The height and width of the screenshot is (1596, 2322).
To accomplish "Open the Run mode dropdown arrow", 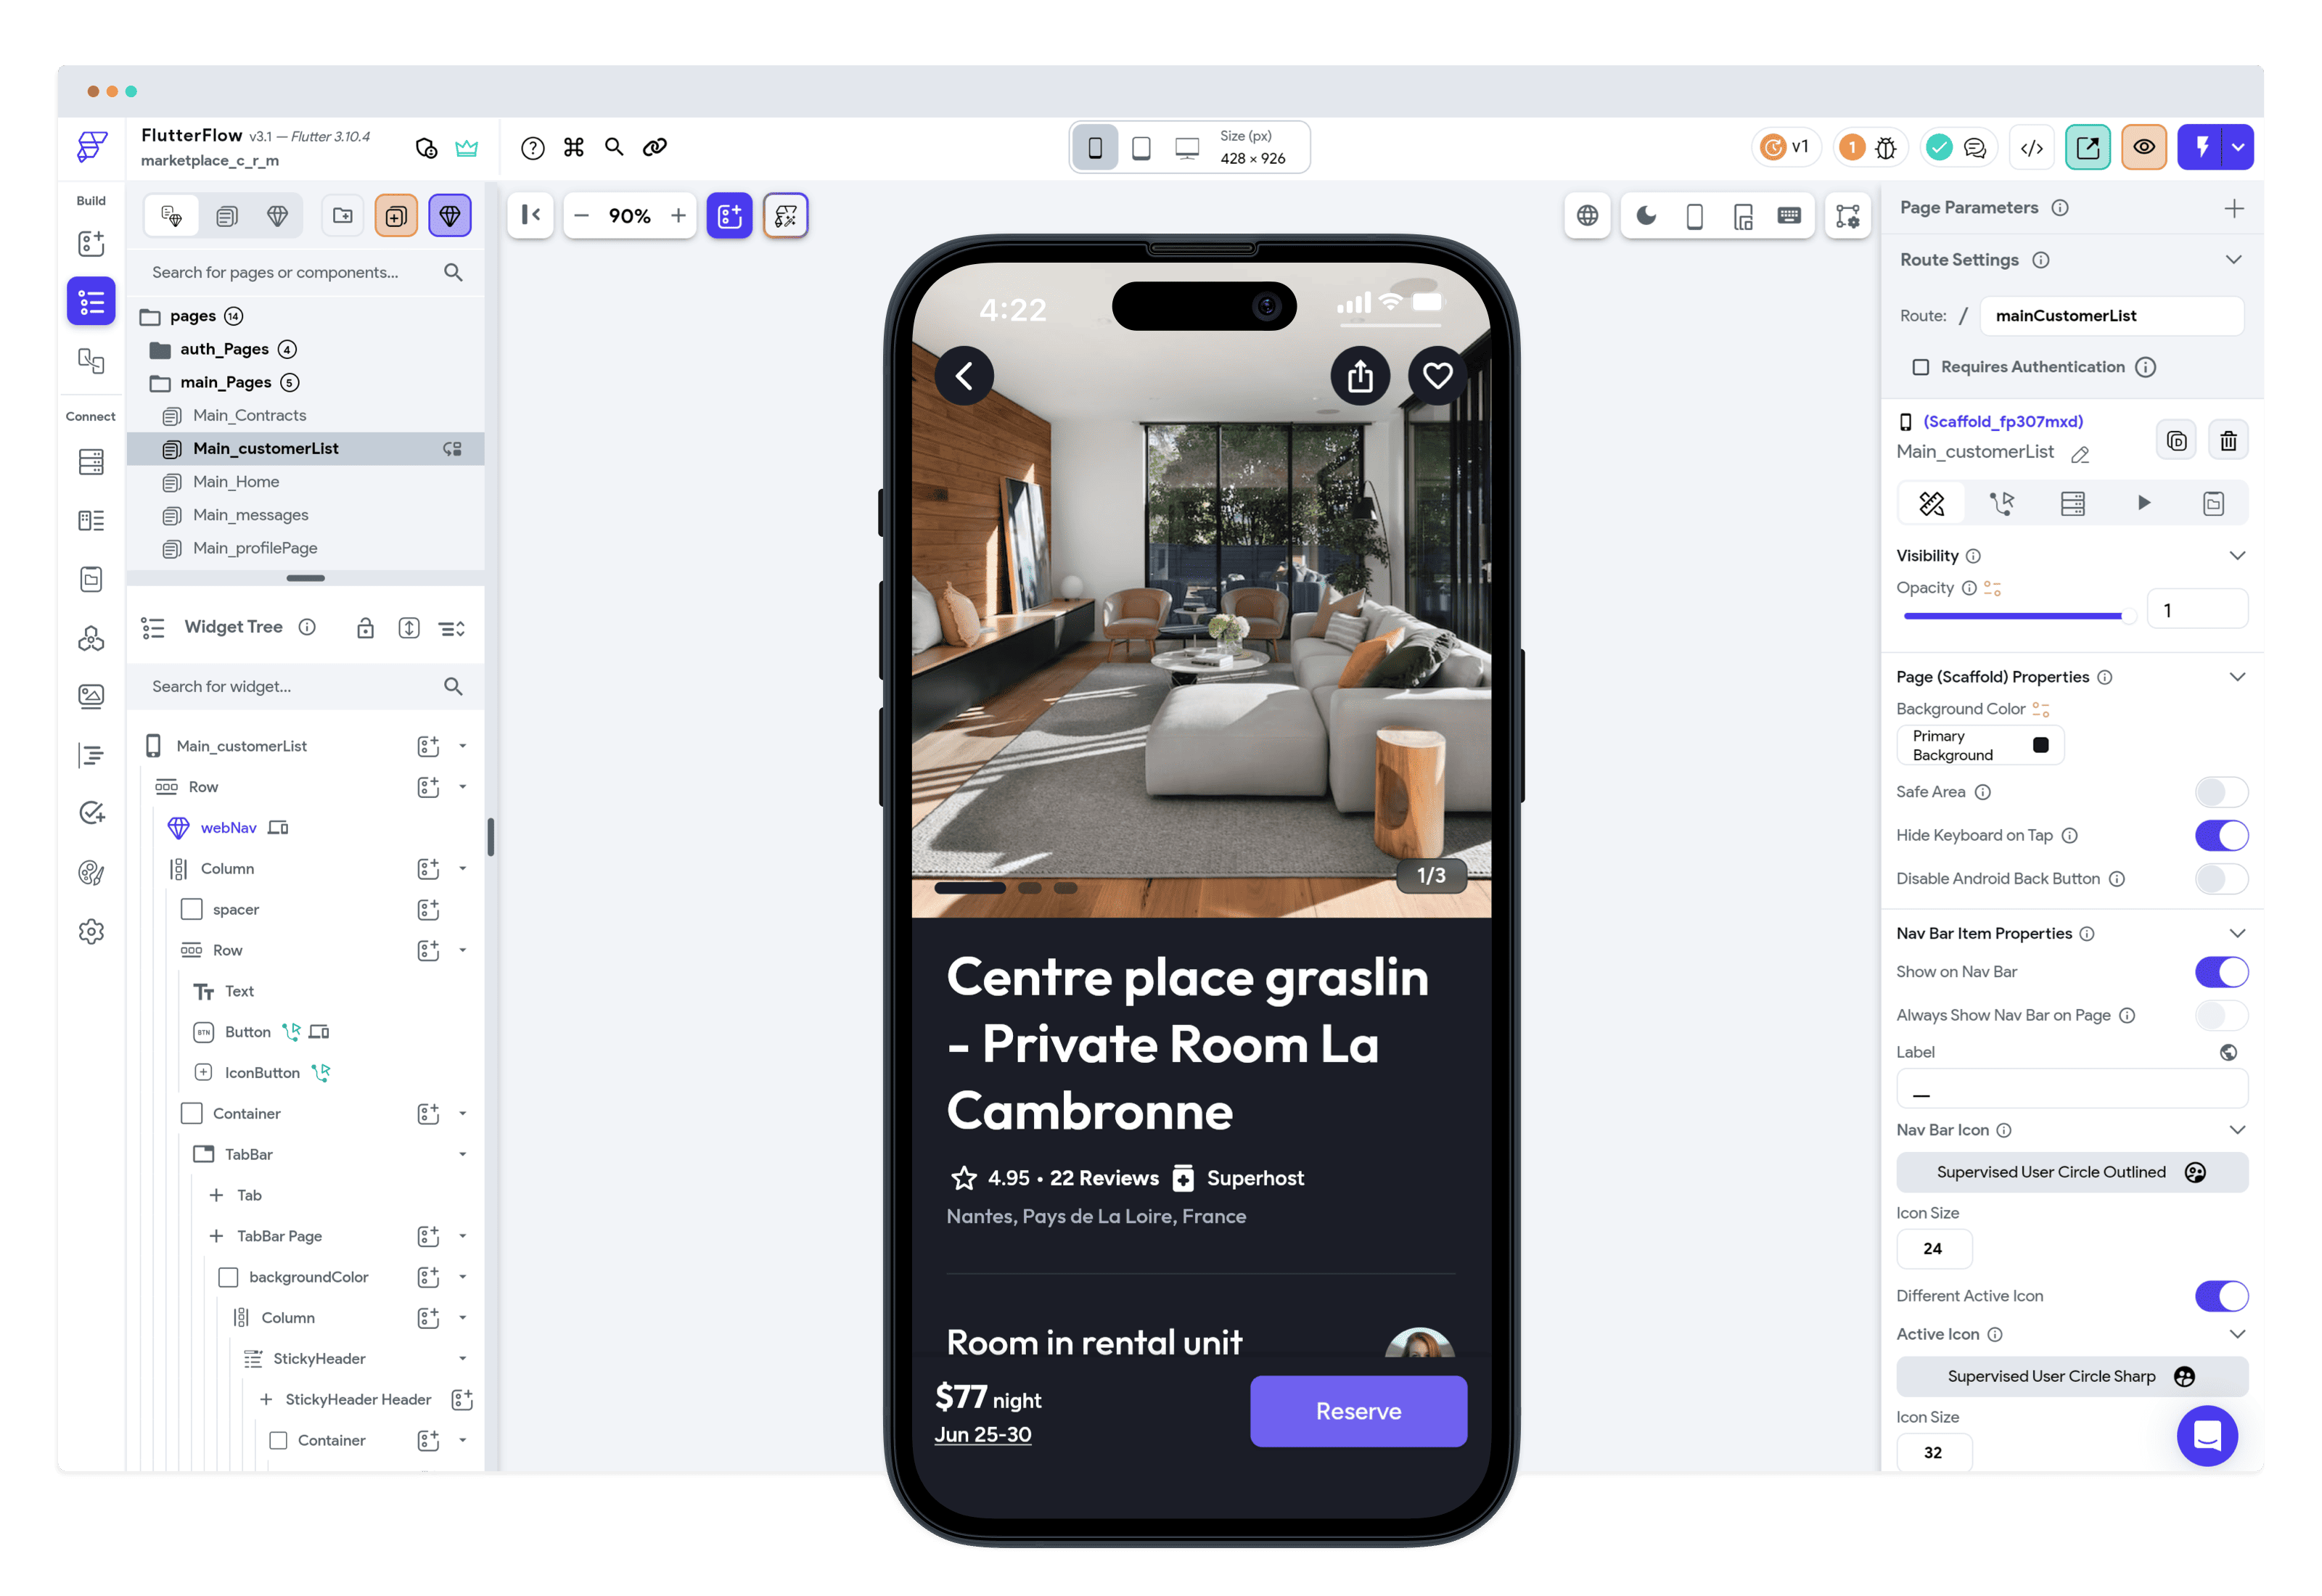I will point(2238,148).
